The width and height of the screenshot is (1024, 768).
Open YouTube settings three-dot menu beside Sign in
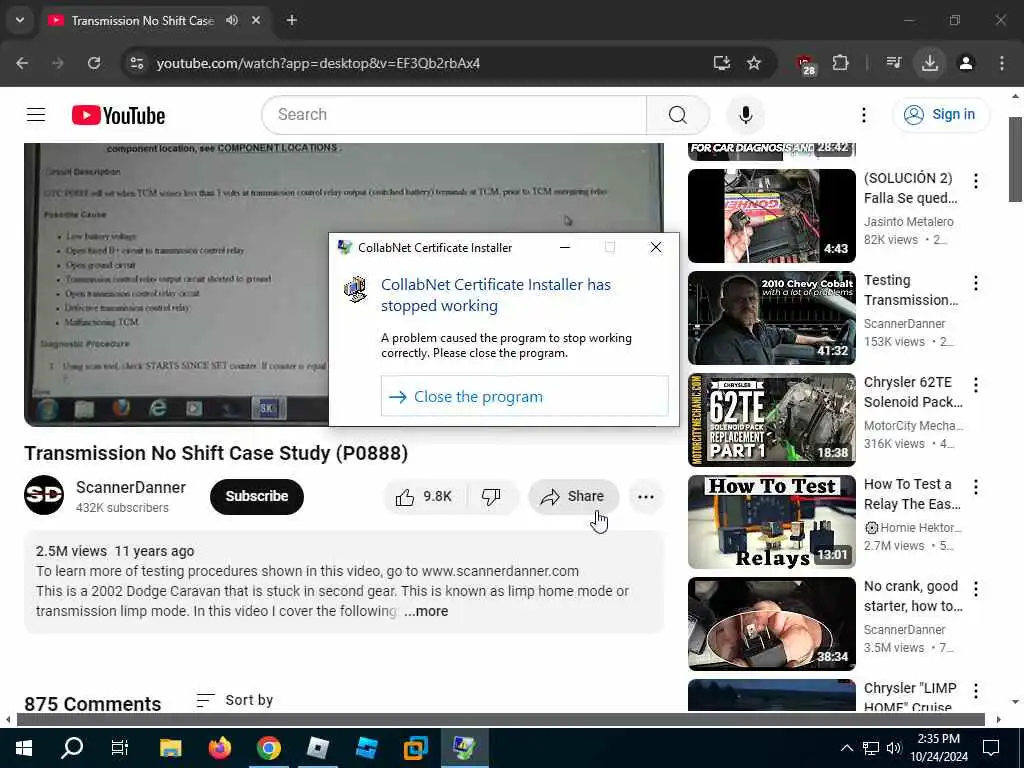[863, 115]
